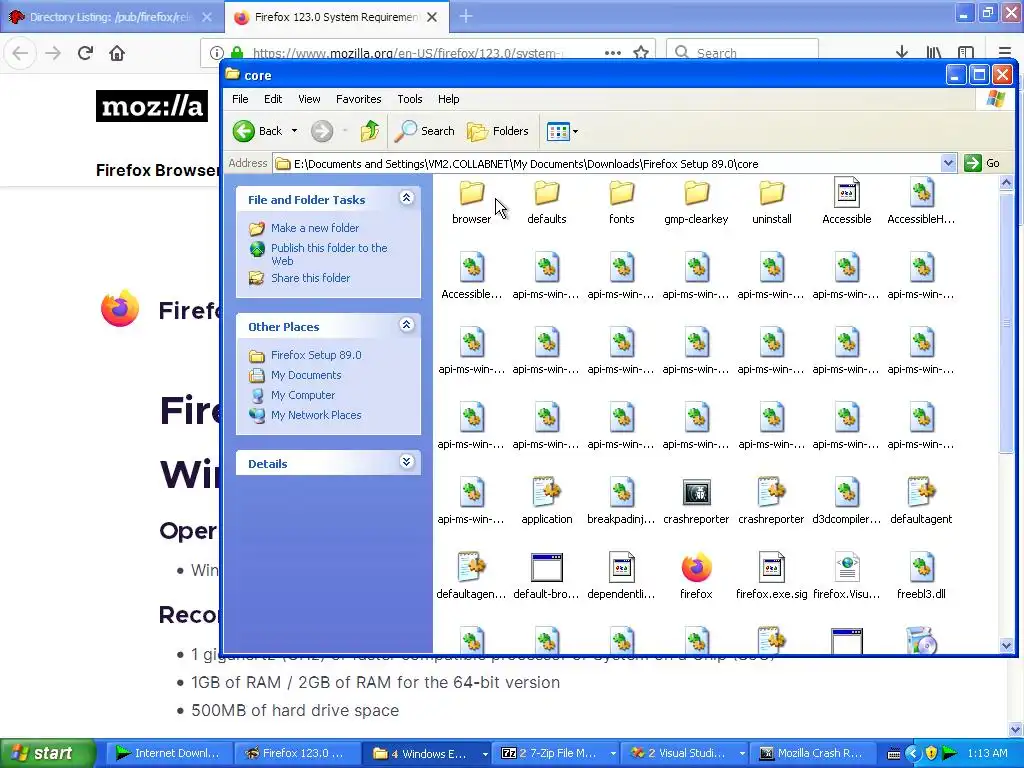Viewport: 1024px width, 768px height.
Task: Open My Documents from Other Places
Action: [x=306, y=376]
